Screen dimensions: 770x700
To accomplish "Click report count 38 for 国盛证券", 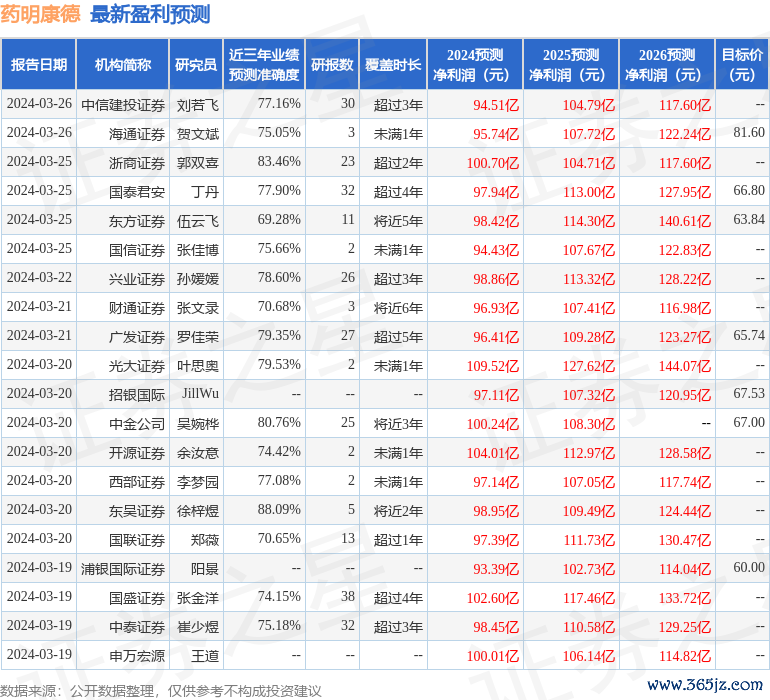I will pyautogui.click(x=348, y=596).
